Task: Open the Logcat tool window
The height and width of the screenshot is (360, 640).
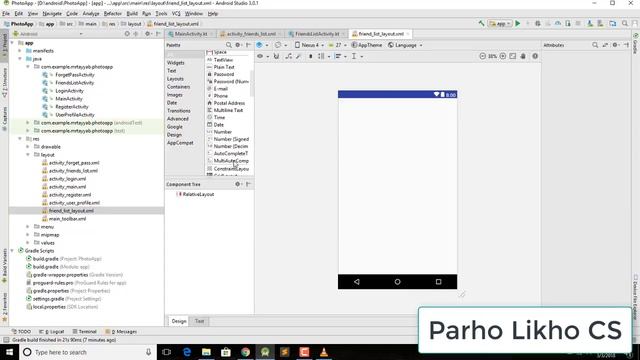Action: pyautogui.click(x=51, y=331)
